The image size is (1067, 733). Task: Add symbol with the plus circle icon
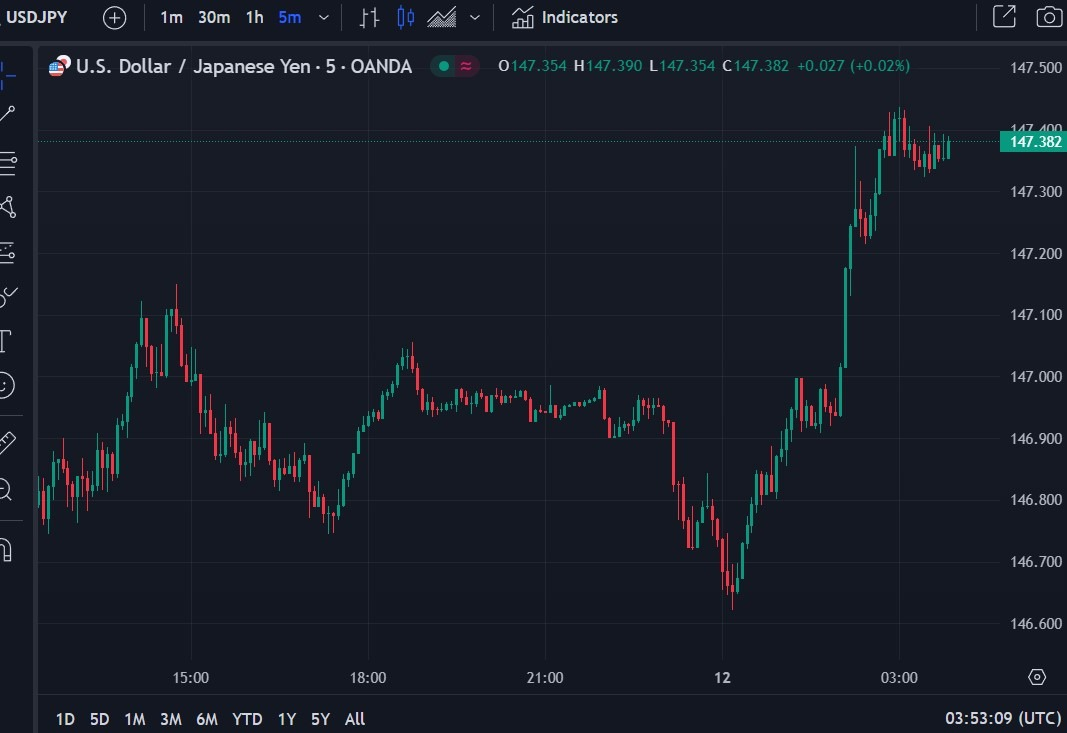pos(114,18)
